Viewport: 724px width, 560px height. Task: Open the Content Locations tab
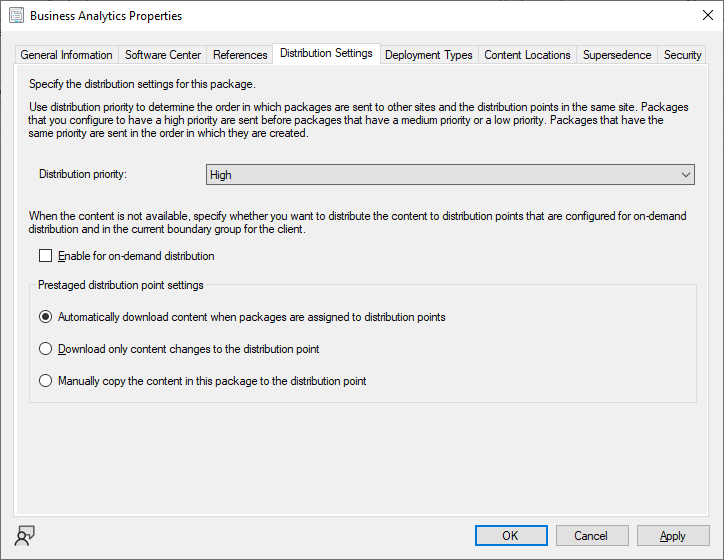point(527,55)
